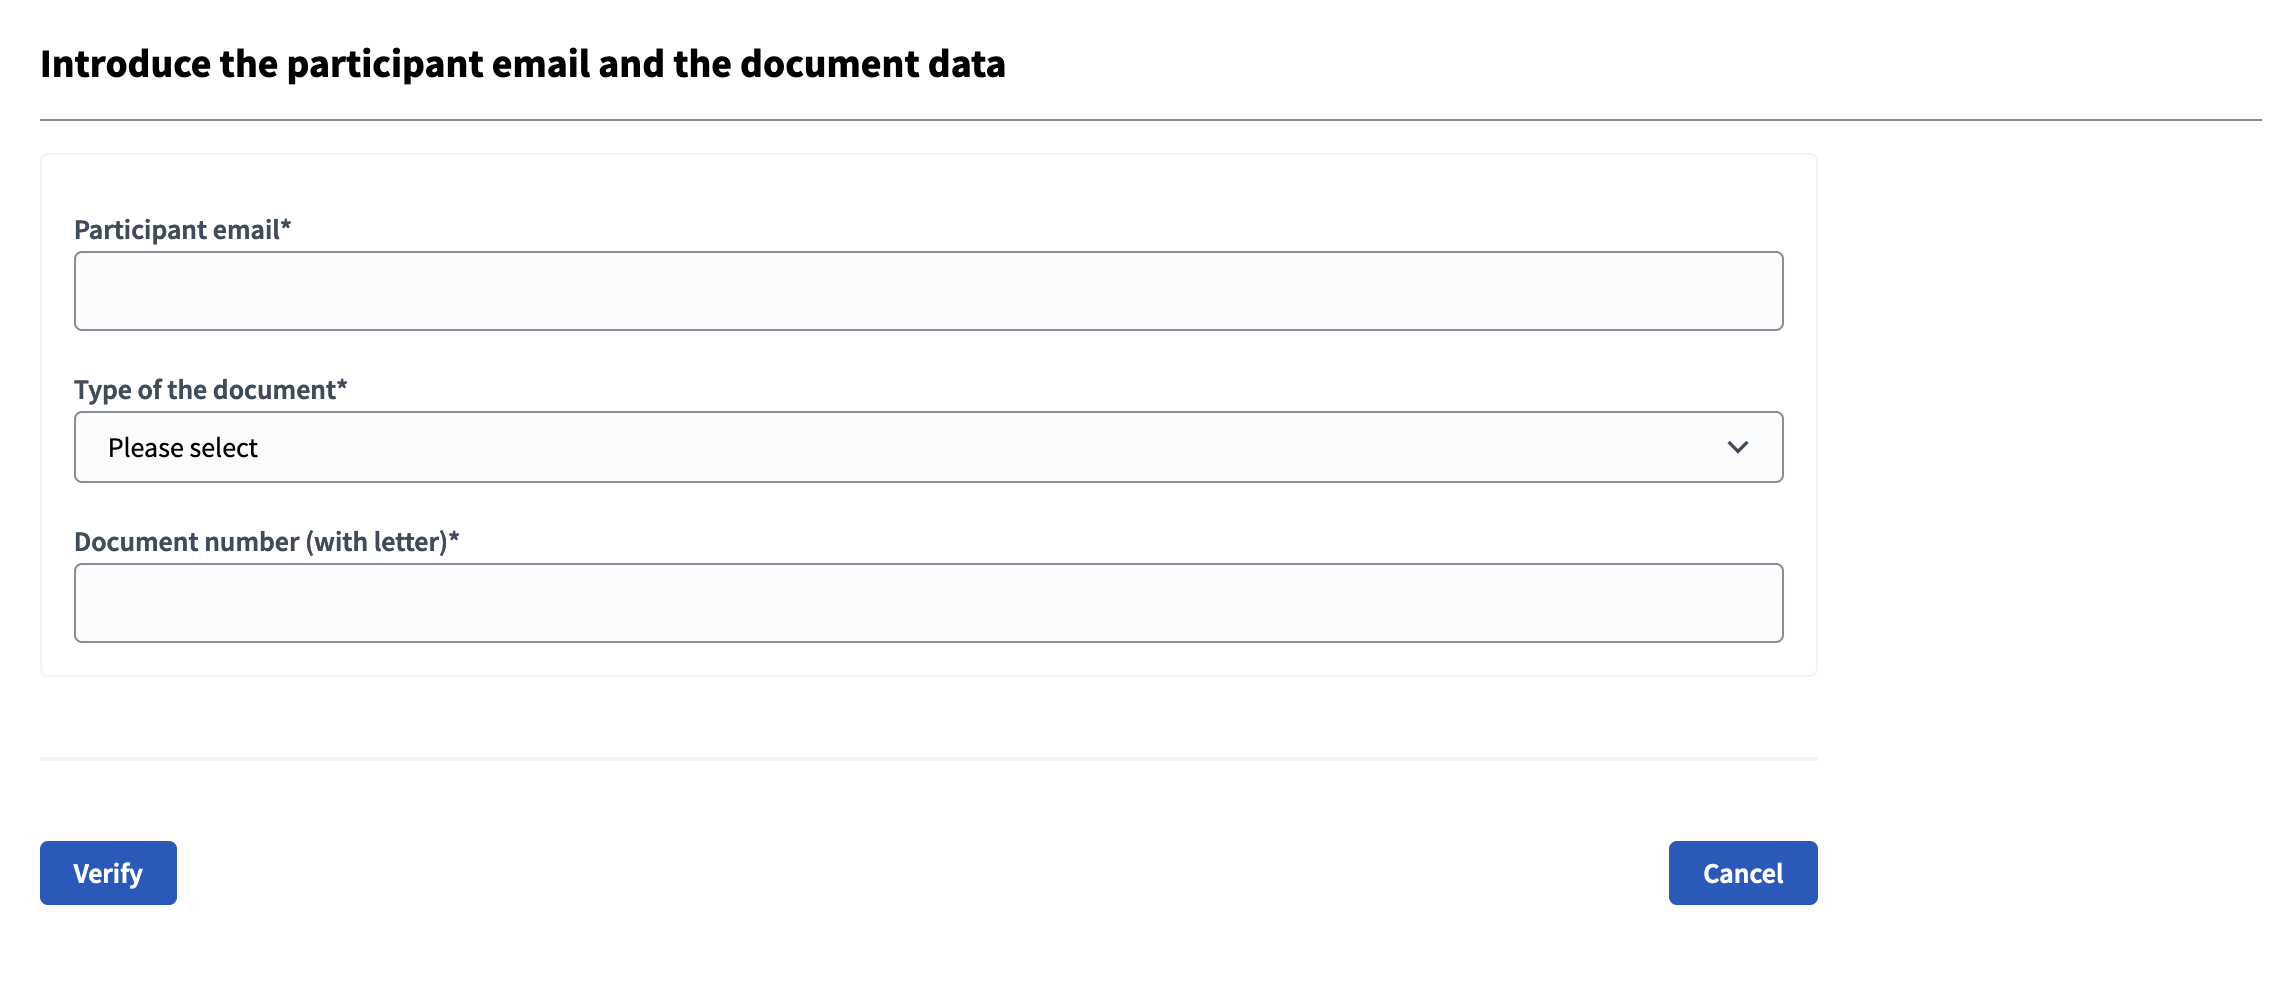
Task: Click Please select placeholder text
Action: click(x=182, y=446)
